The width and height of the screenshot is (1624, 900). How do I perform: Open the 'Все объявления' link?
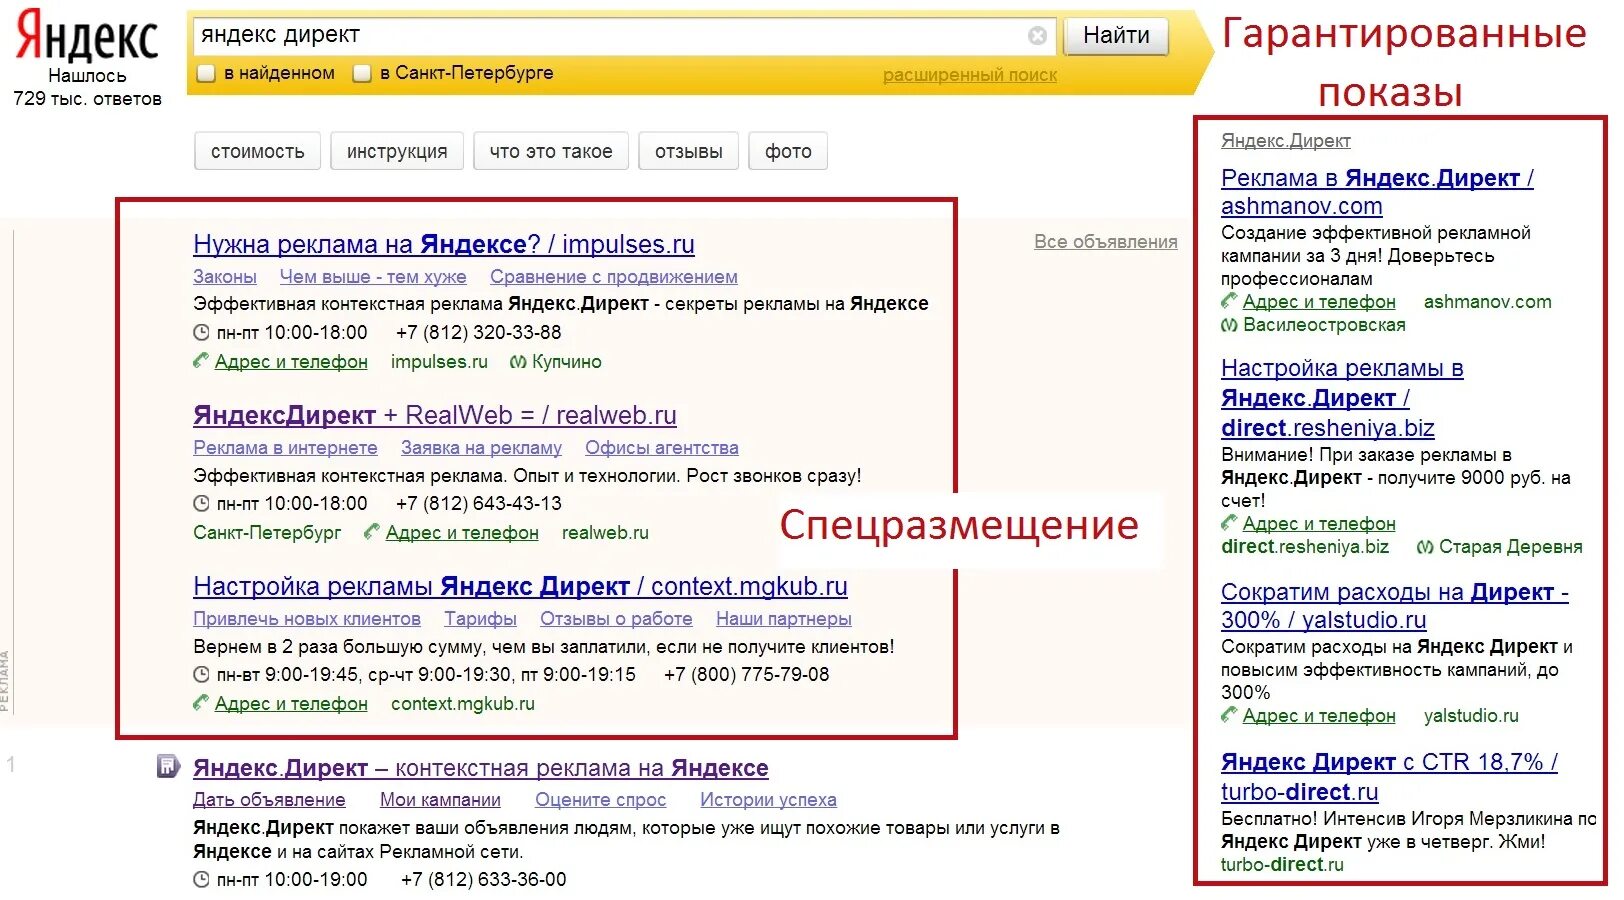click(1106, 241)
